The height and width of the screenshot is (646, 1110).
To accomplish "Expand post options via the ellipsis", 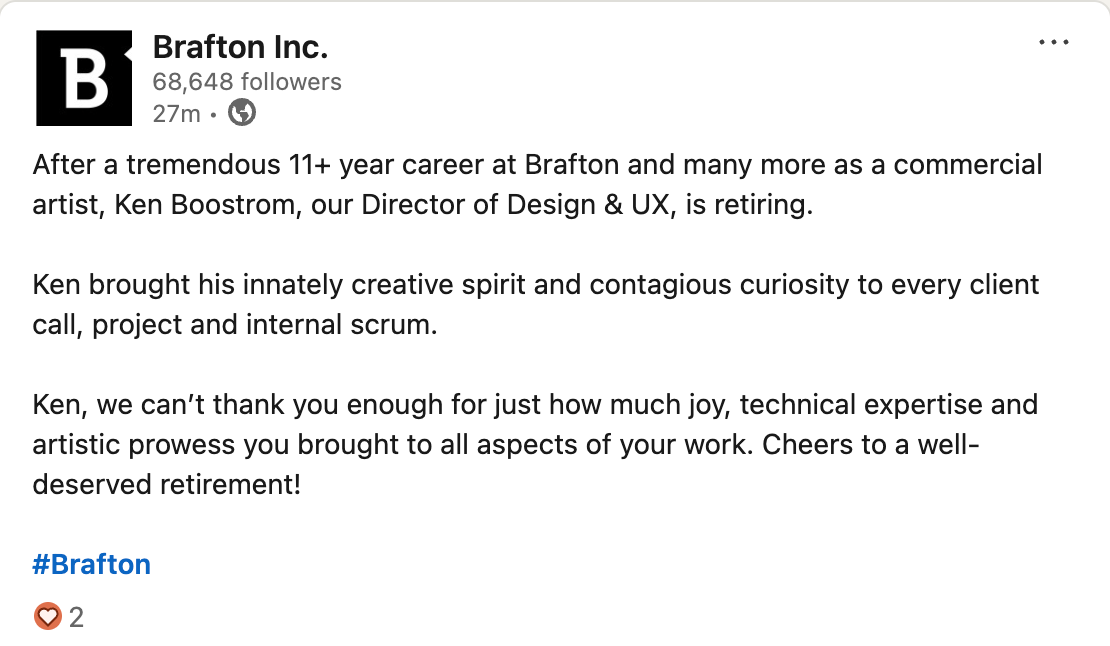I will point(1054,42).
